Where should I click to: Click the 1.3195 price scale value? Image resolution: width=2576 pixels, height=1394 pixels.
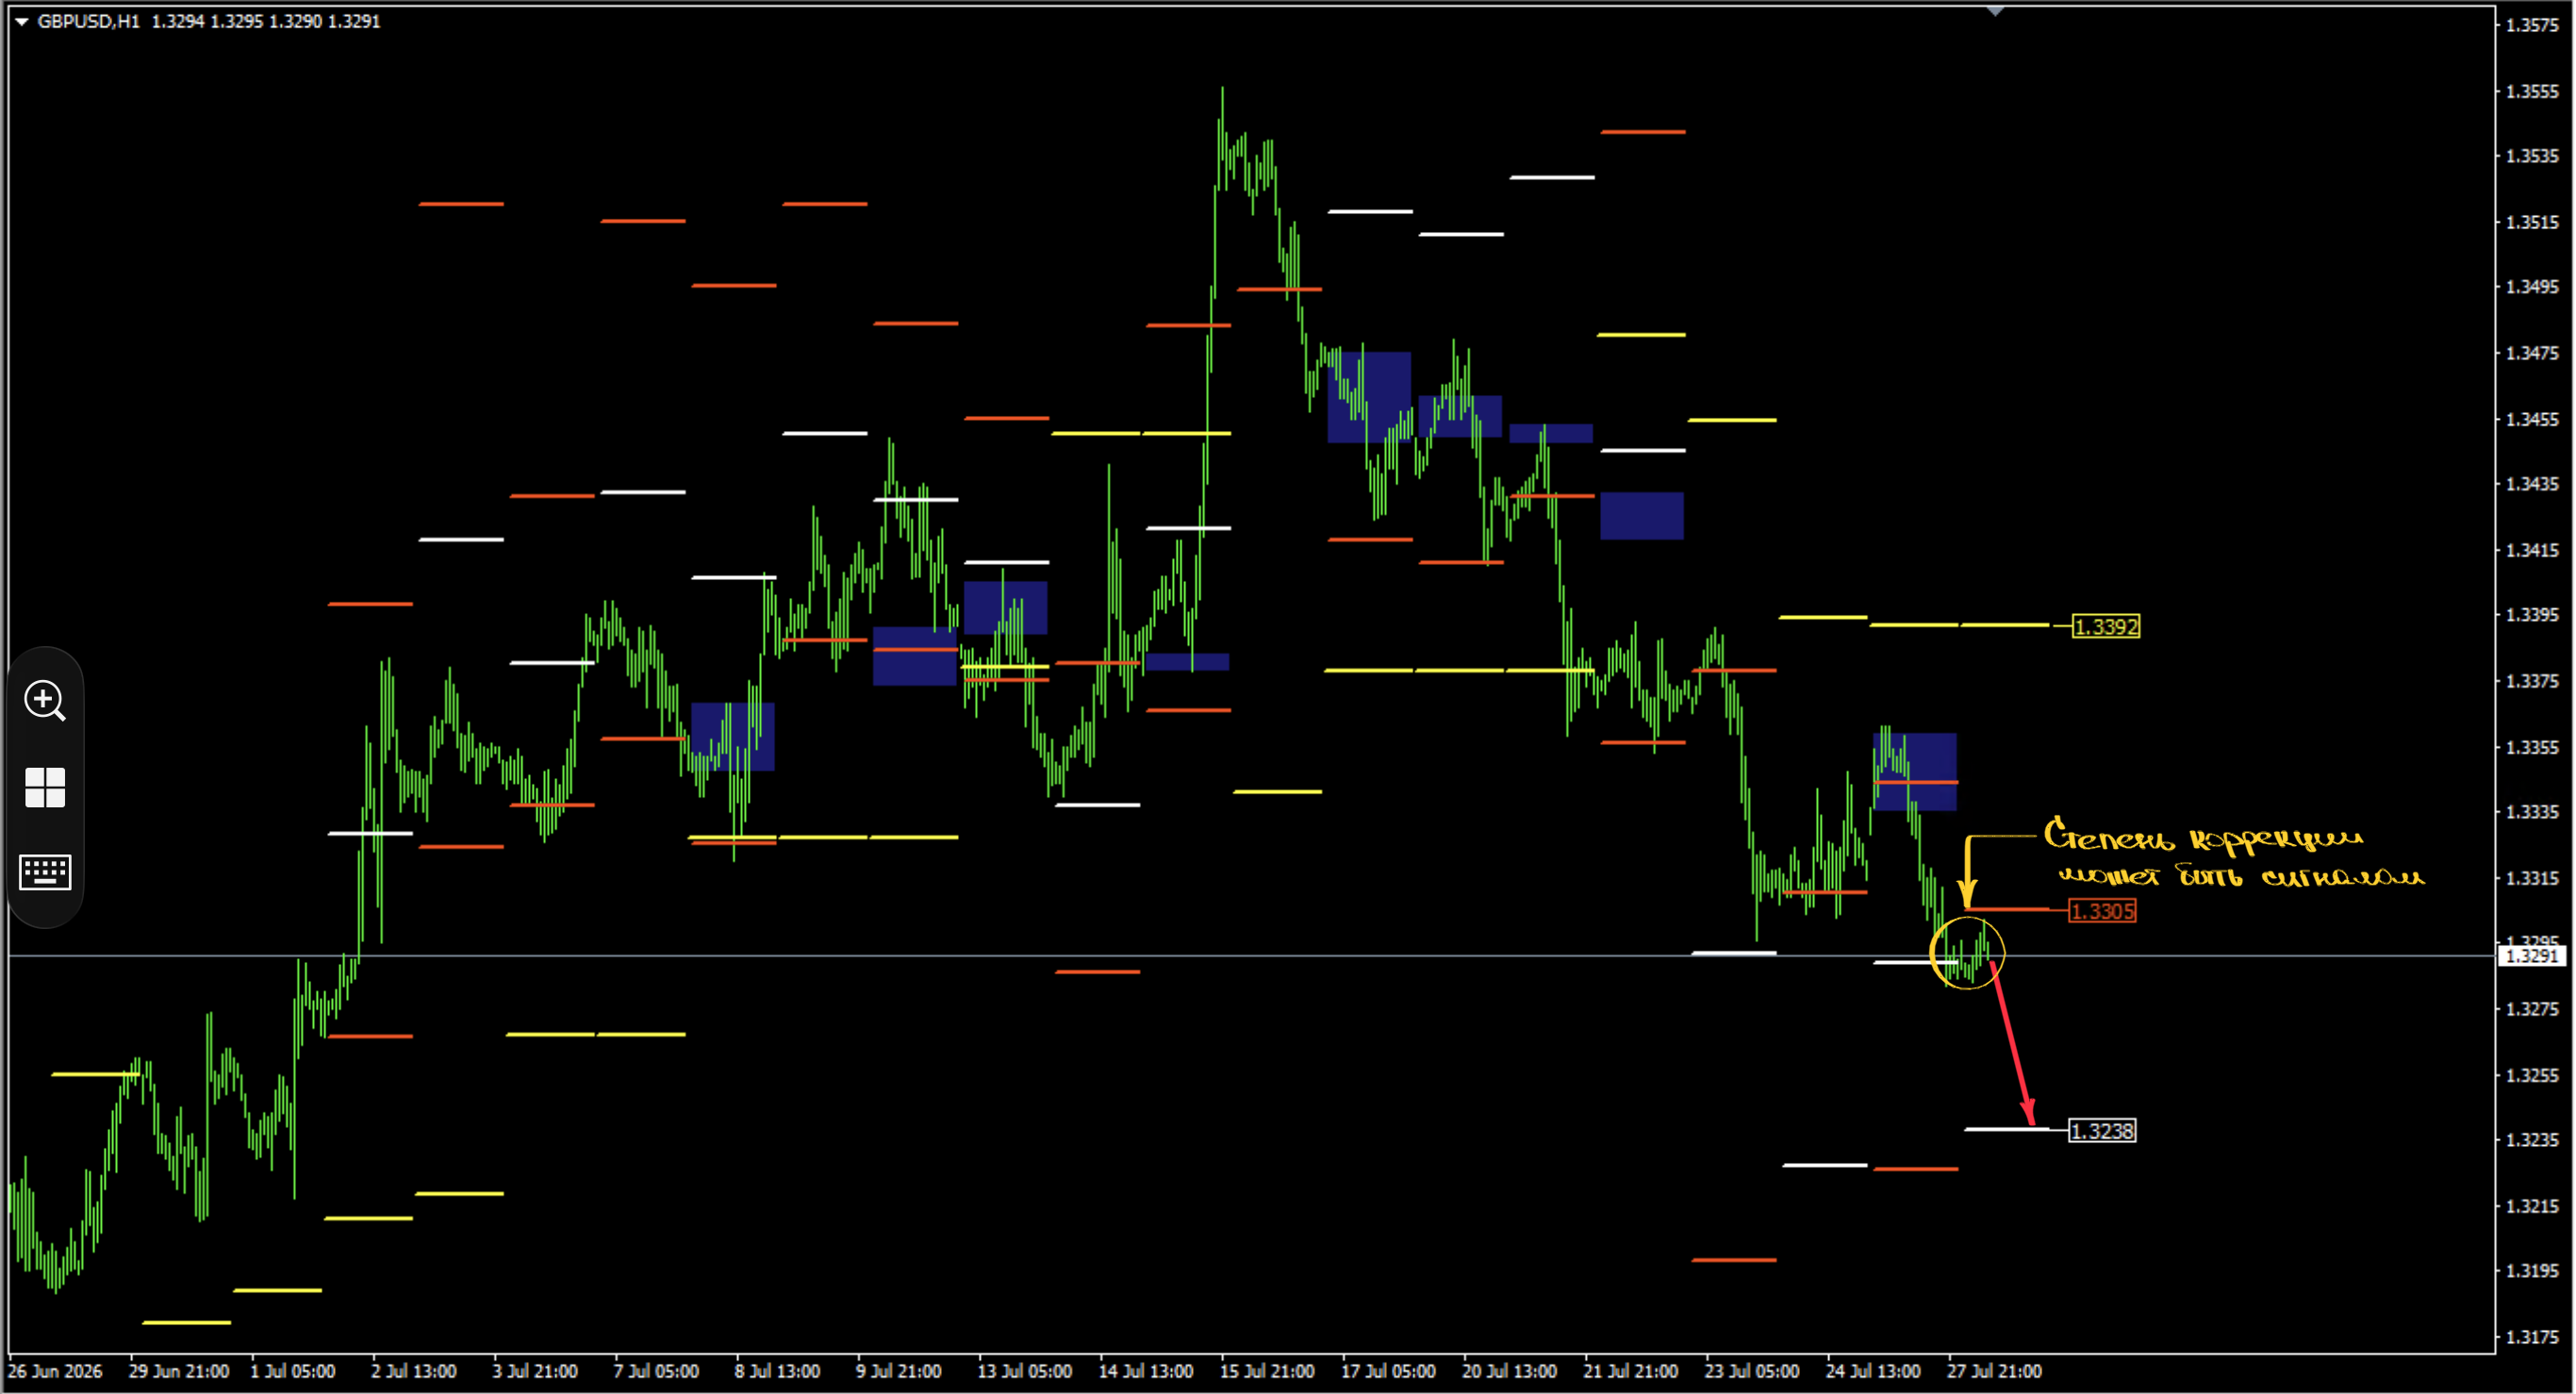(x=2532, y=1271)
